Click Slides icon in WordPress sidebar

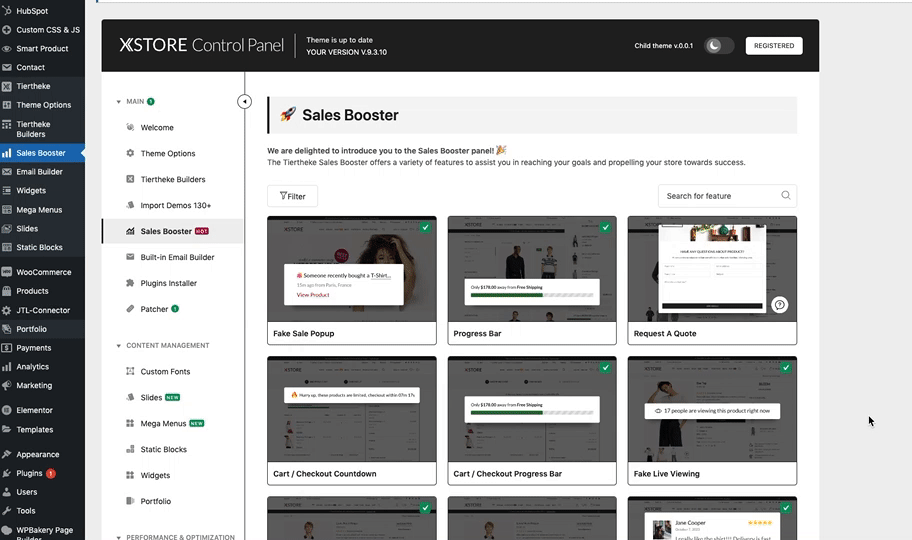tap(7, 229)
